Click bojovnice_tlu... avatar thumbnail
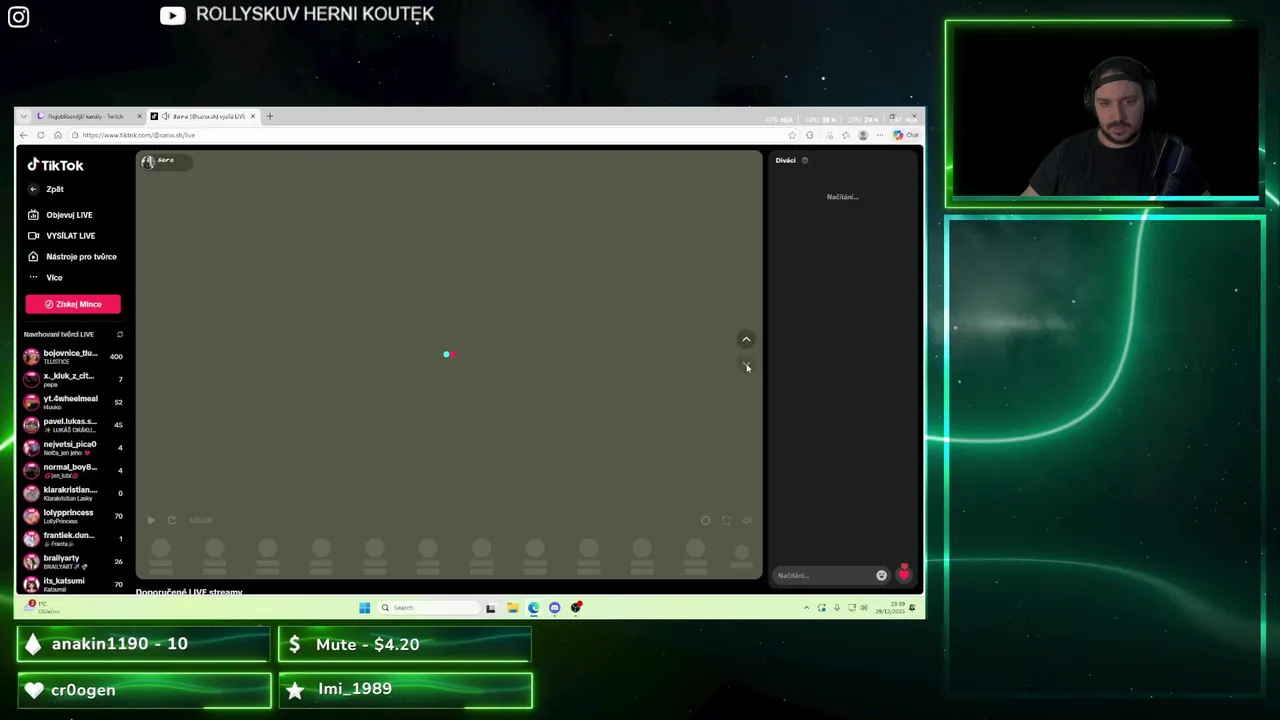Image resolution: width=1280 pixels, height=720 pixels. [32, 356]
